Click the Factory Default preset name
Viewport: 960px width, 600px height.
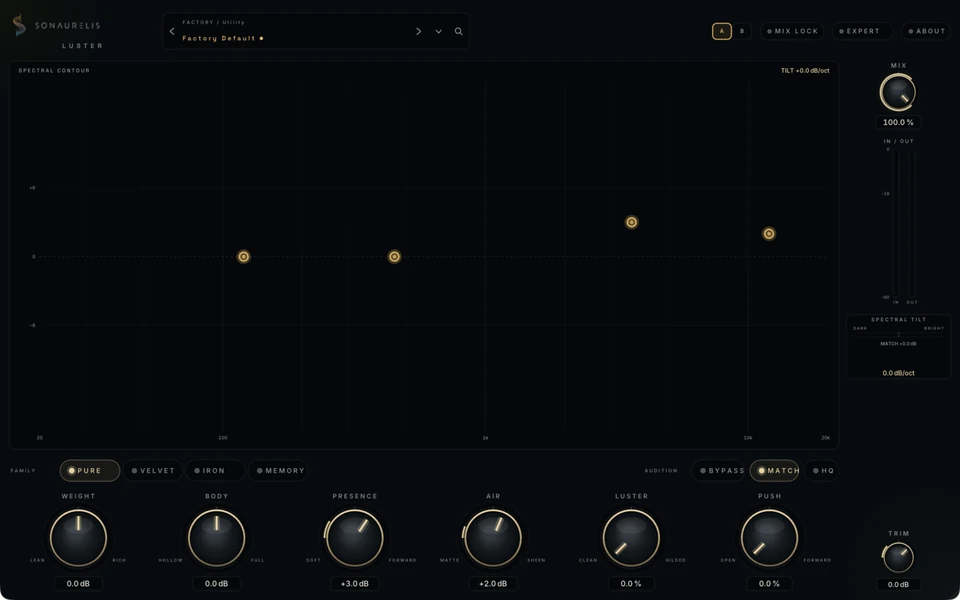point(219,38)
